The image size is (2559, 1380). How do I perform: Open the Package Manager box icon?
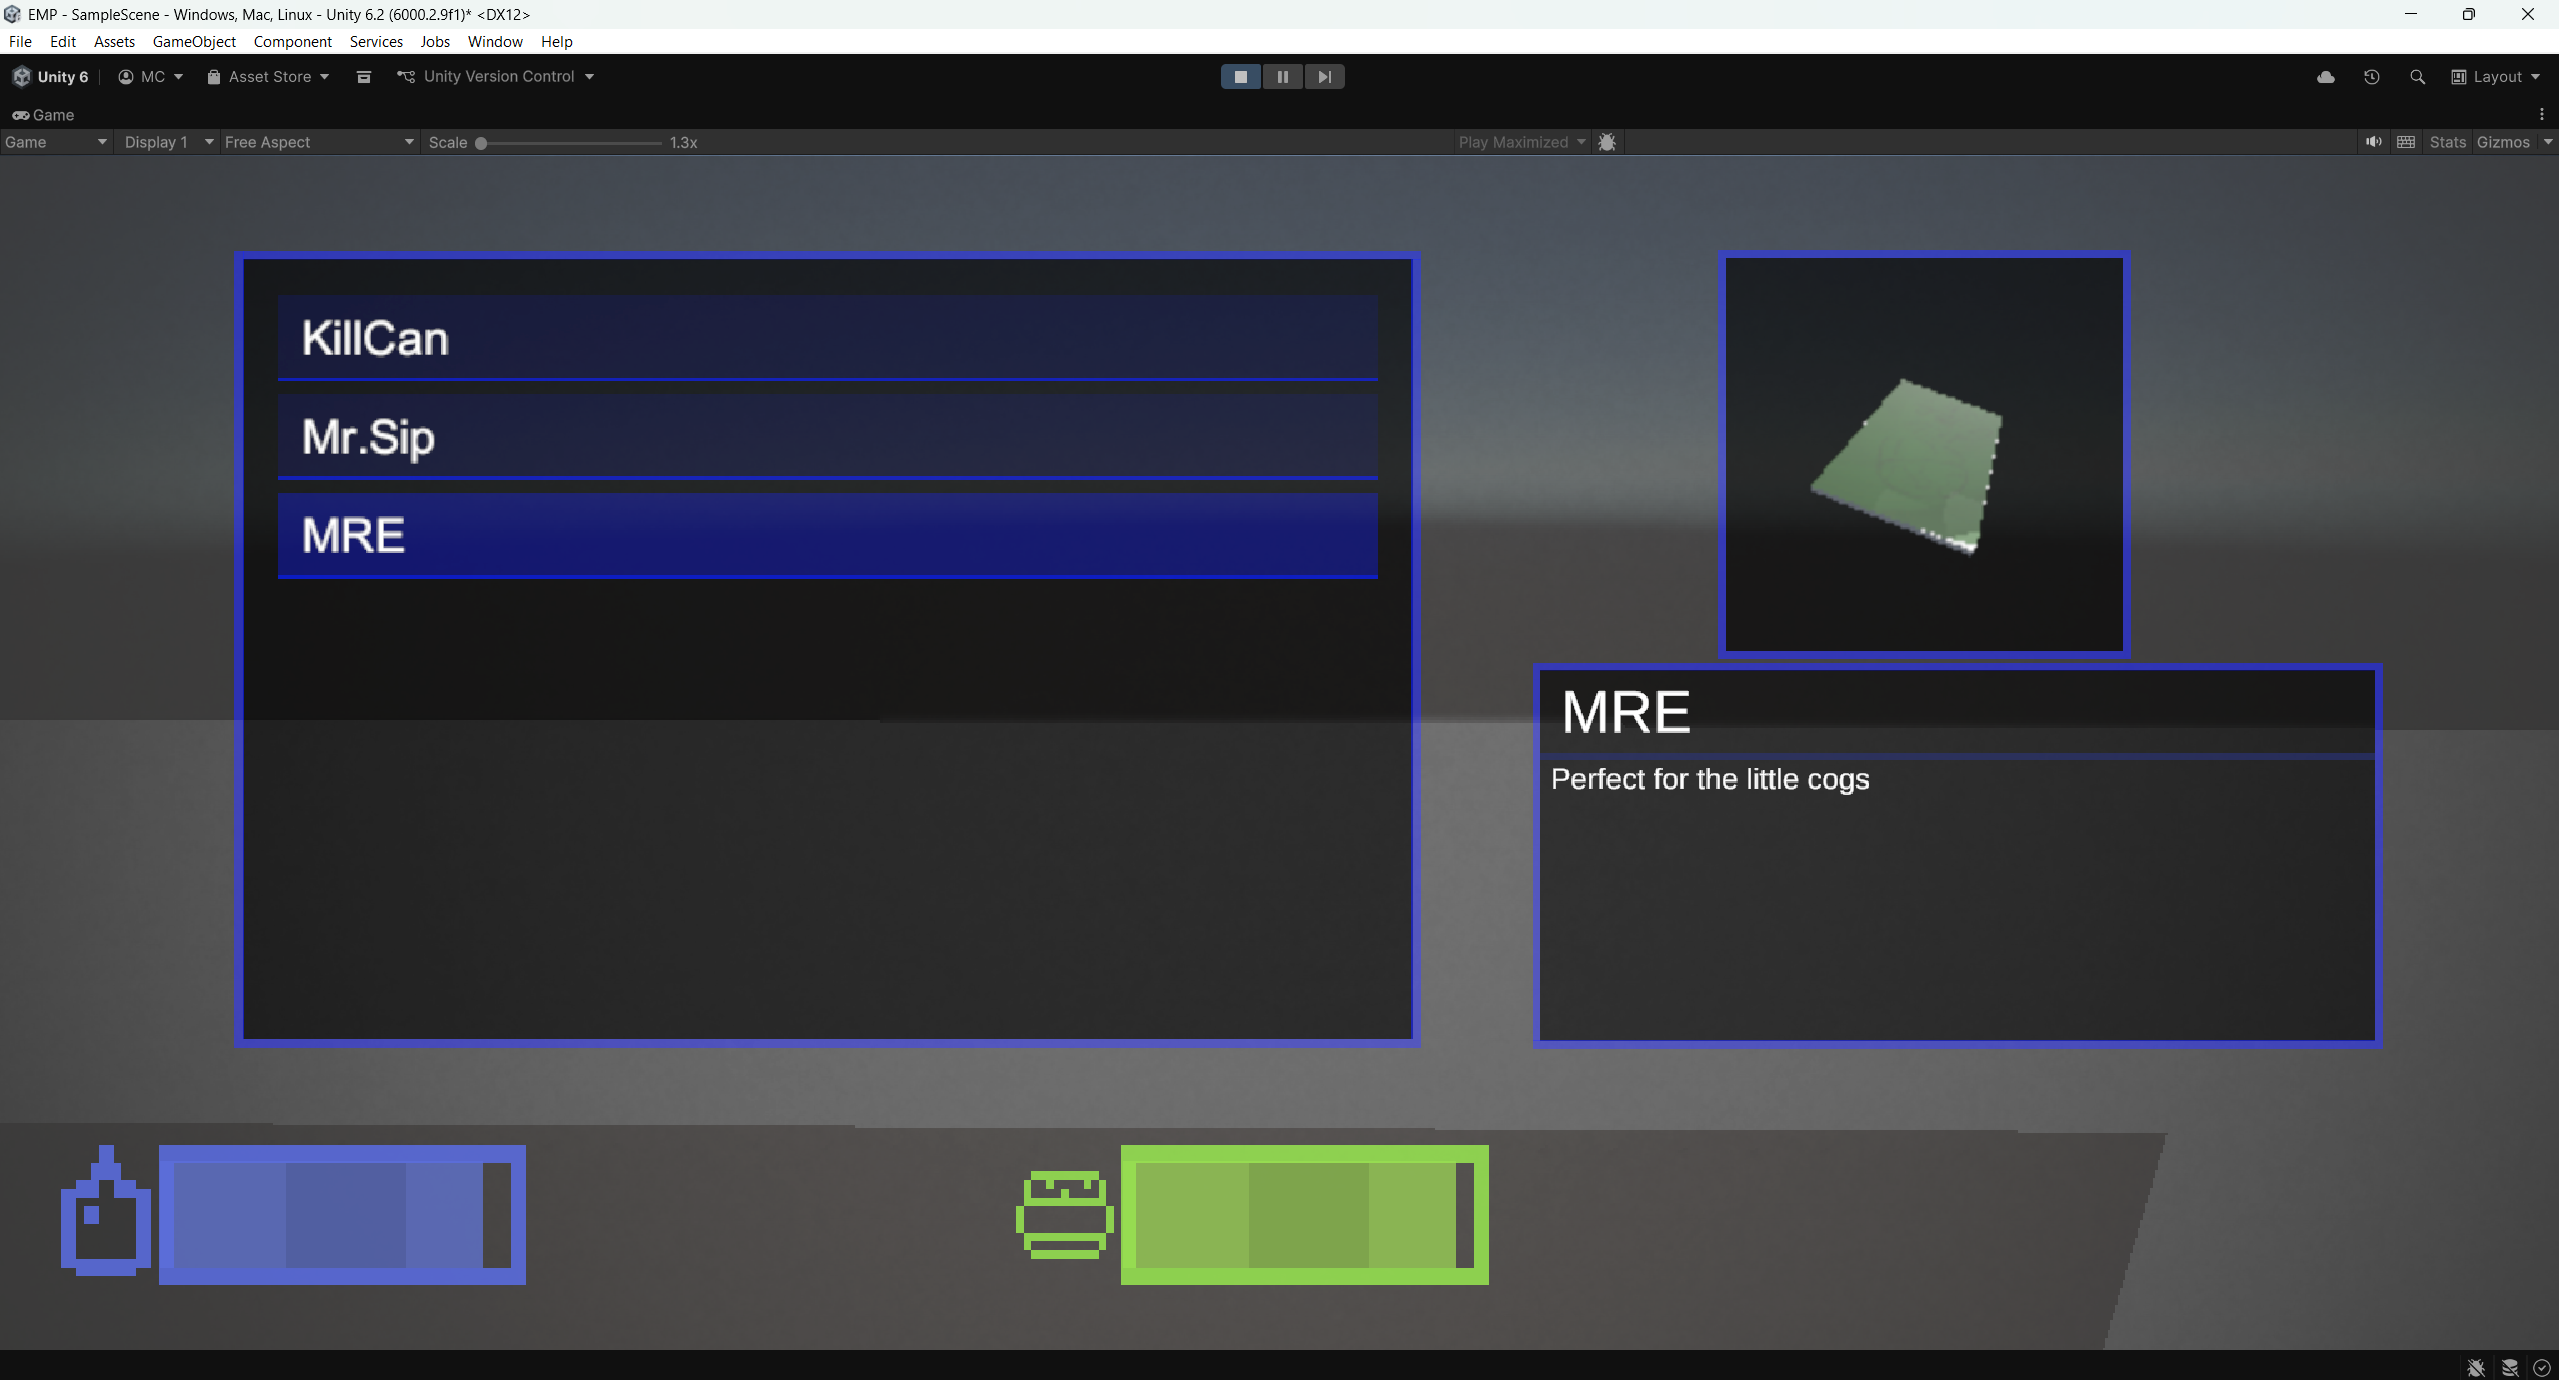pos(364,77)
